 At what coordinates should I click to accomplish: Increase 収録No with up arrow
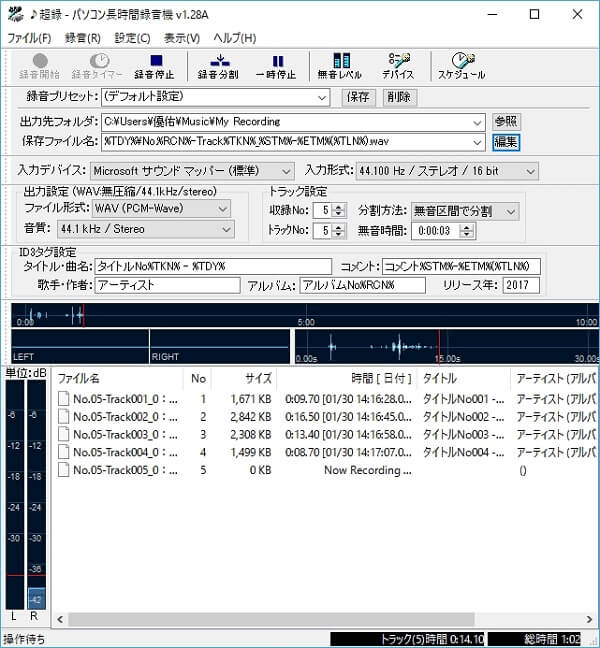pos(339,207)
